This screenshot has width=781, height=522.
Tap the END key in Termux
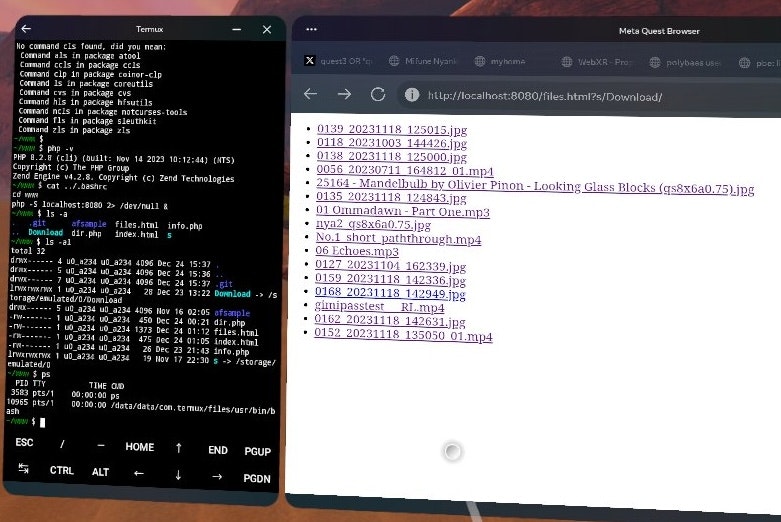point(218,450)
